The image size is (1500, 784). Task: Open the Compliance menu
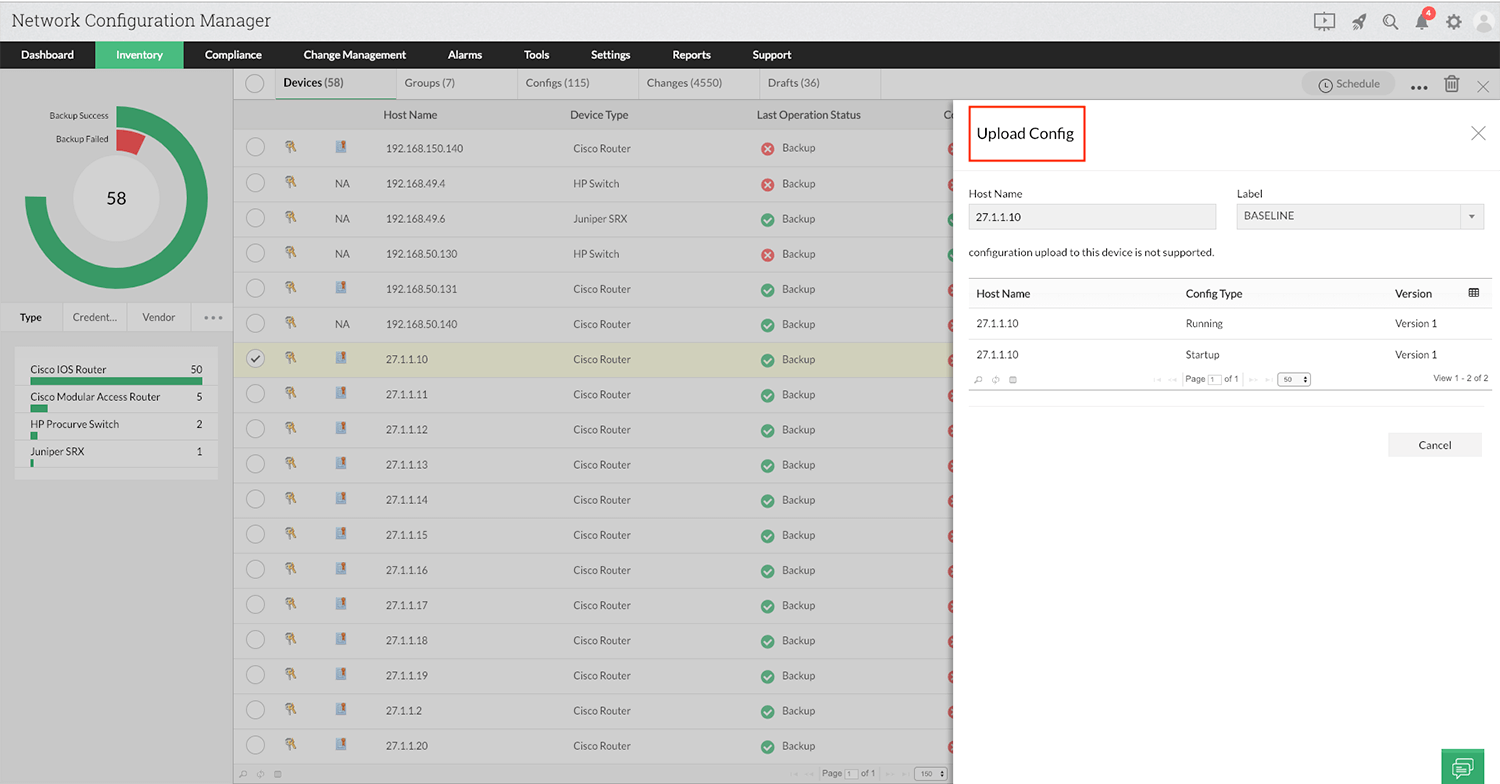(233, 55)
